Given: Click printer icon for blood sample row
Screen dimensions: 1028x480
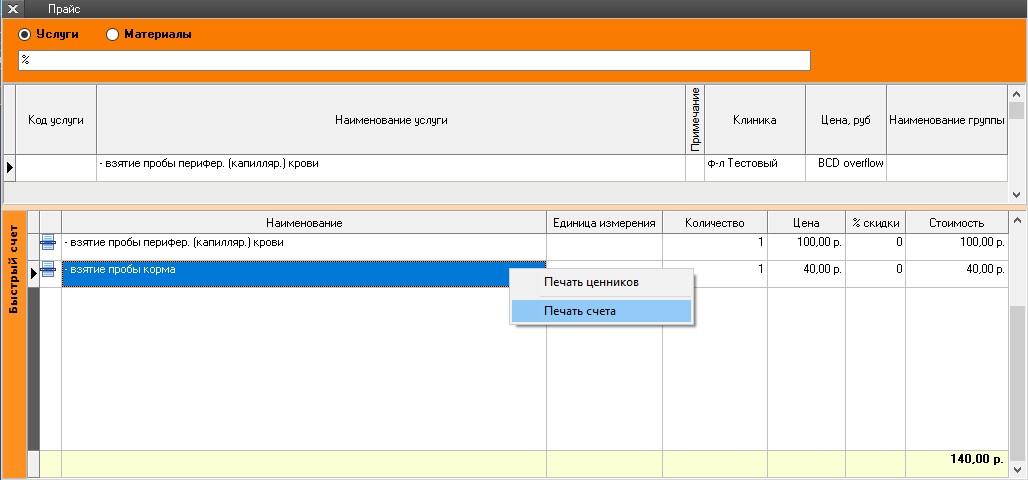Looking at the screenshot, I should (x=48, y=243).
